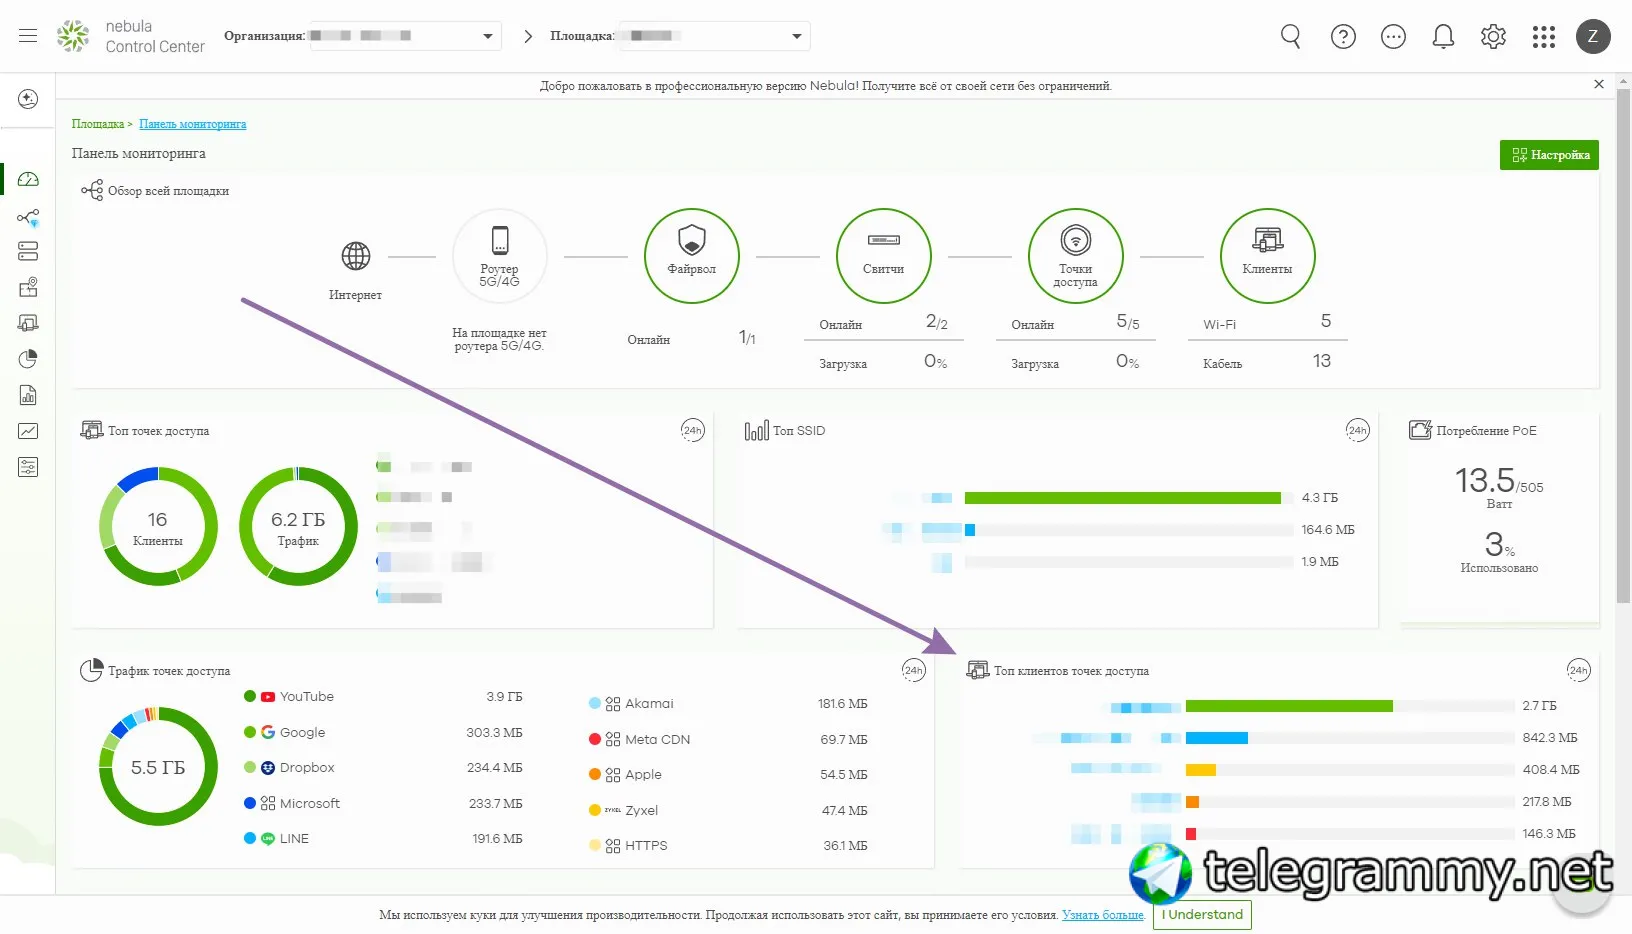Open the help question mark icon
The height and width of the screenshot is (934, 1632).
[x=1343, y=37]
